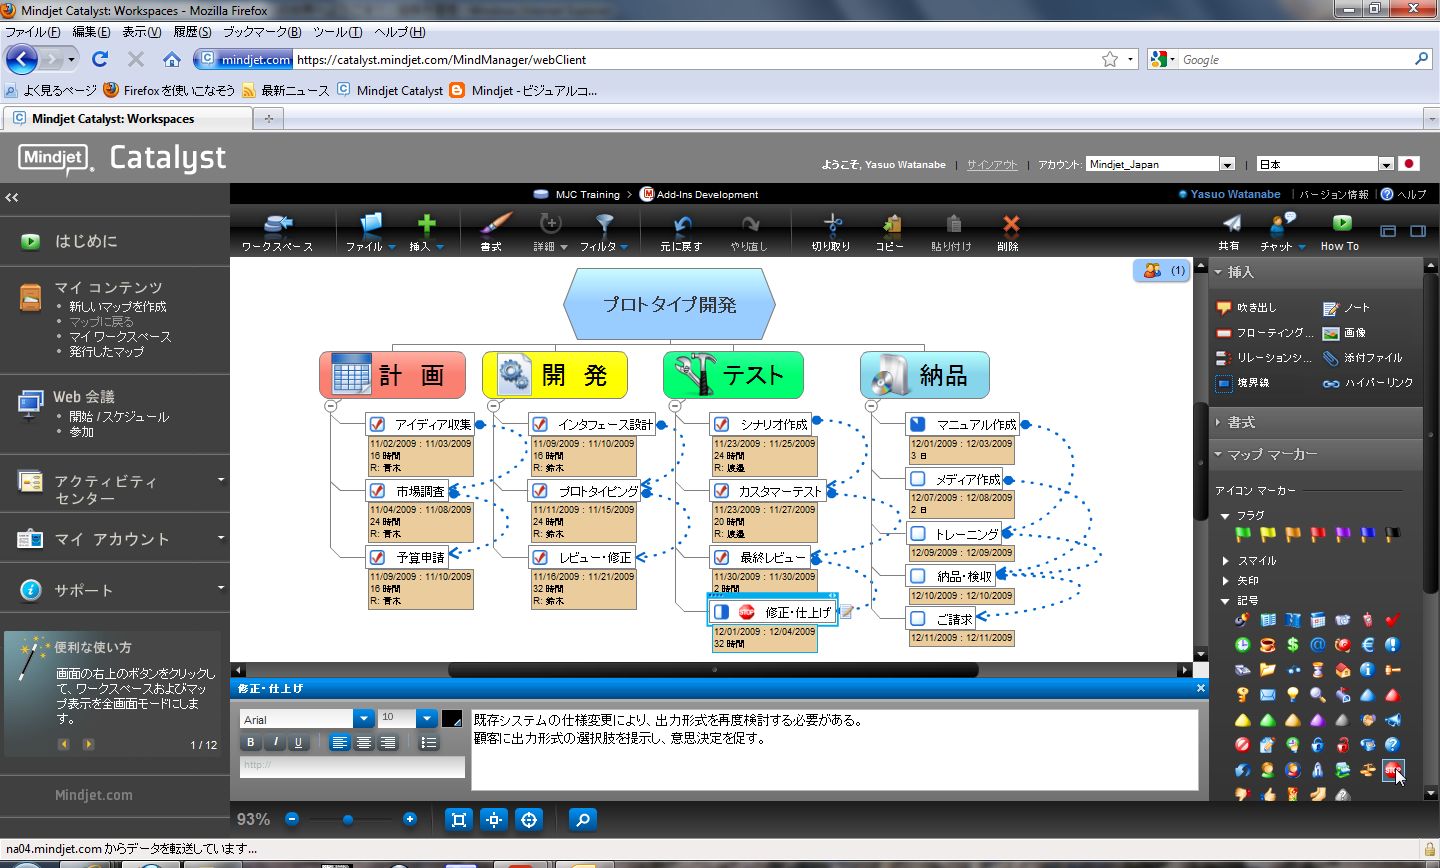The image size is (1440, 868).
Task: Open the ツール(T) menu
Action: [x=337, y=32]
